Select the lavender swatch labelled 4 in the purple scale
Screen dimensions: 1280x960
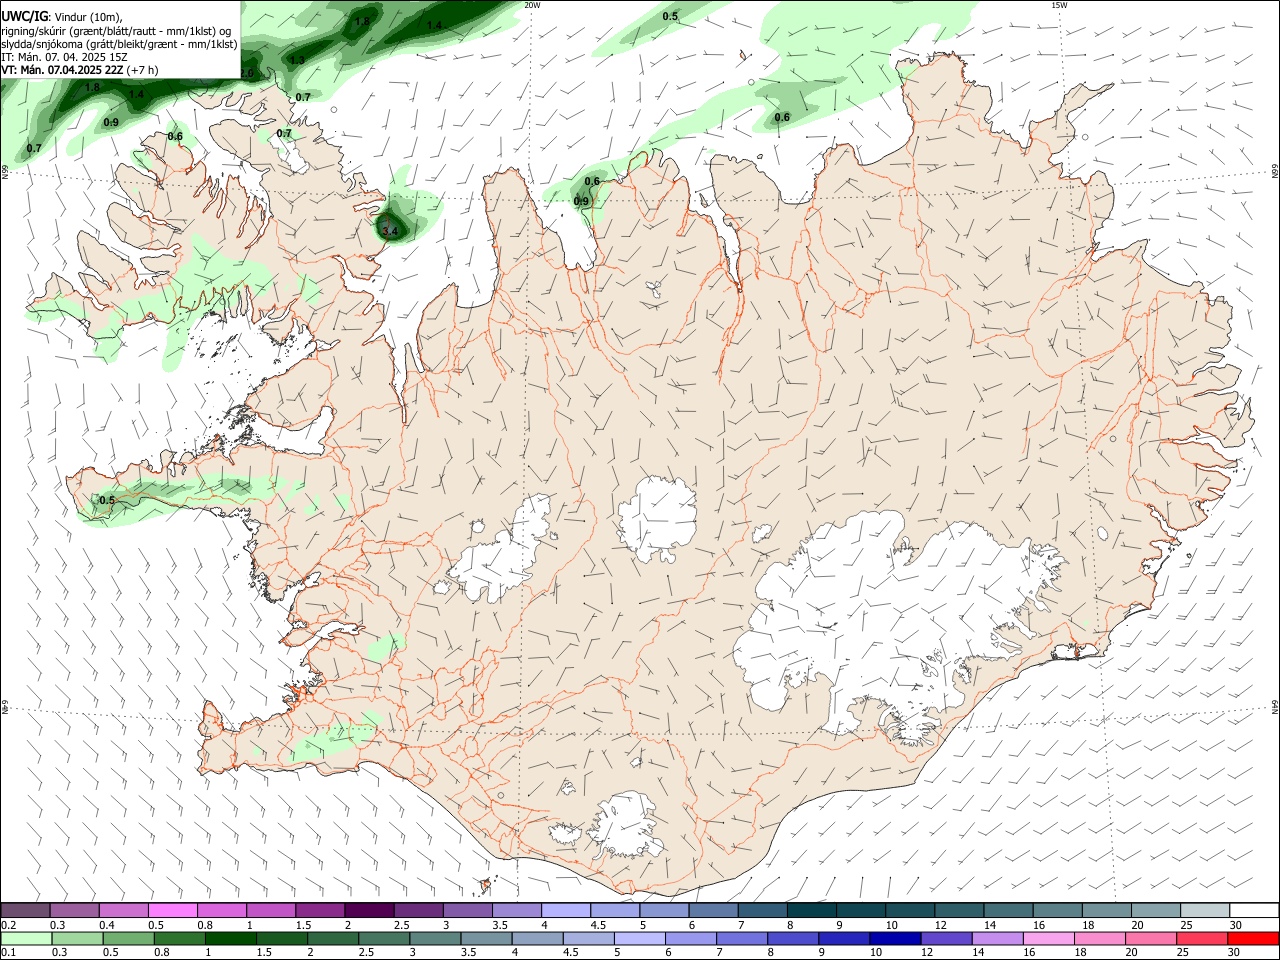coord(565,911)
